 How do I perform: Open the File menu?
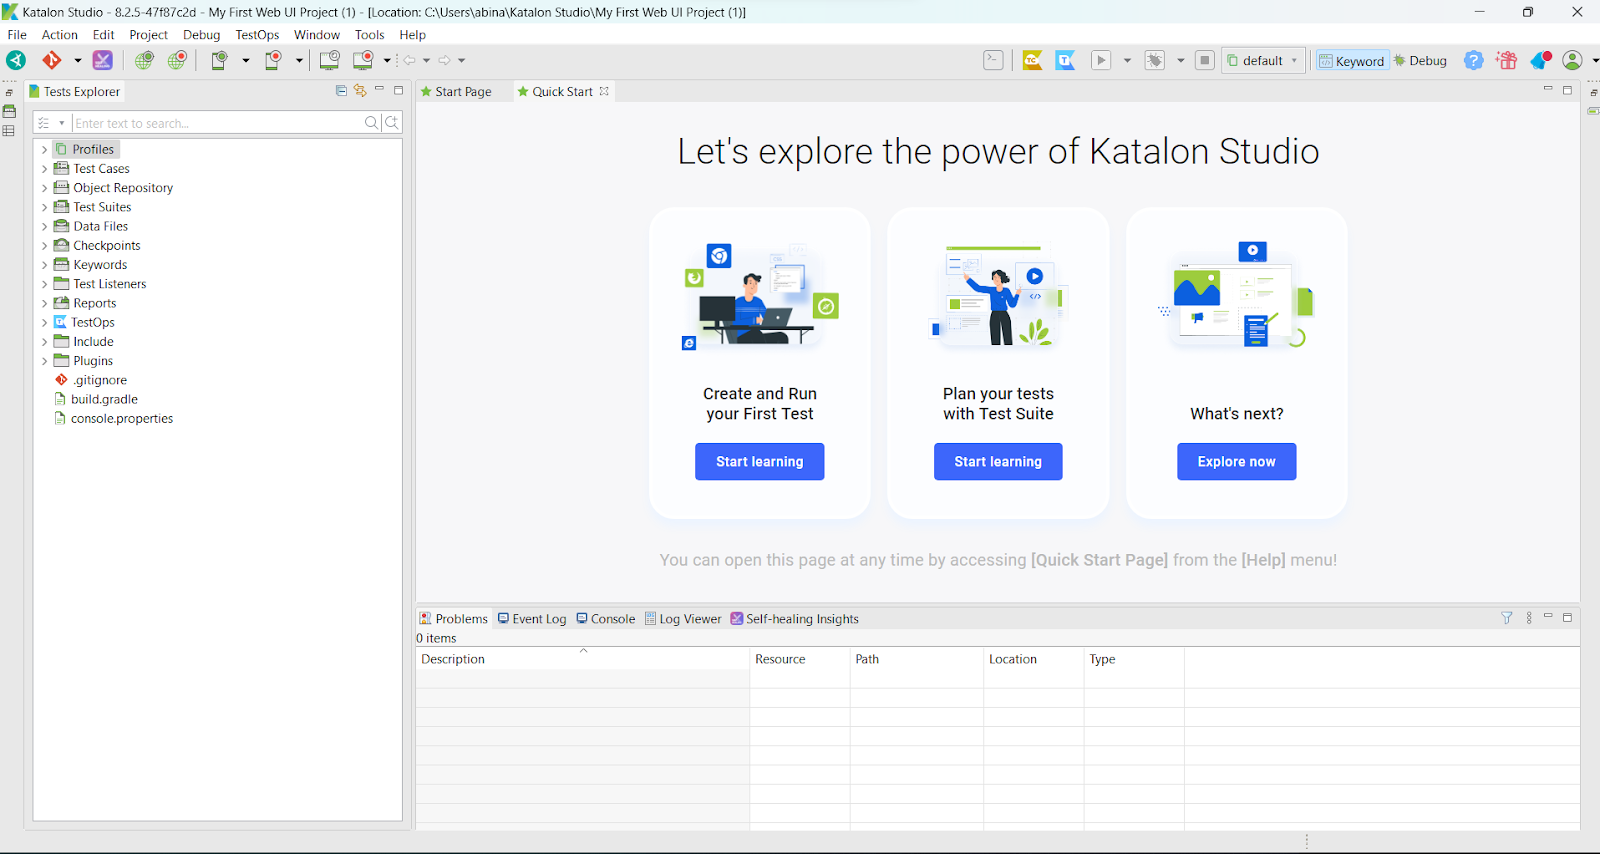17,35
